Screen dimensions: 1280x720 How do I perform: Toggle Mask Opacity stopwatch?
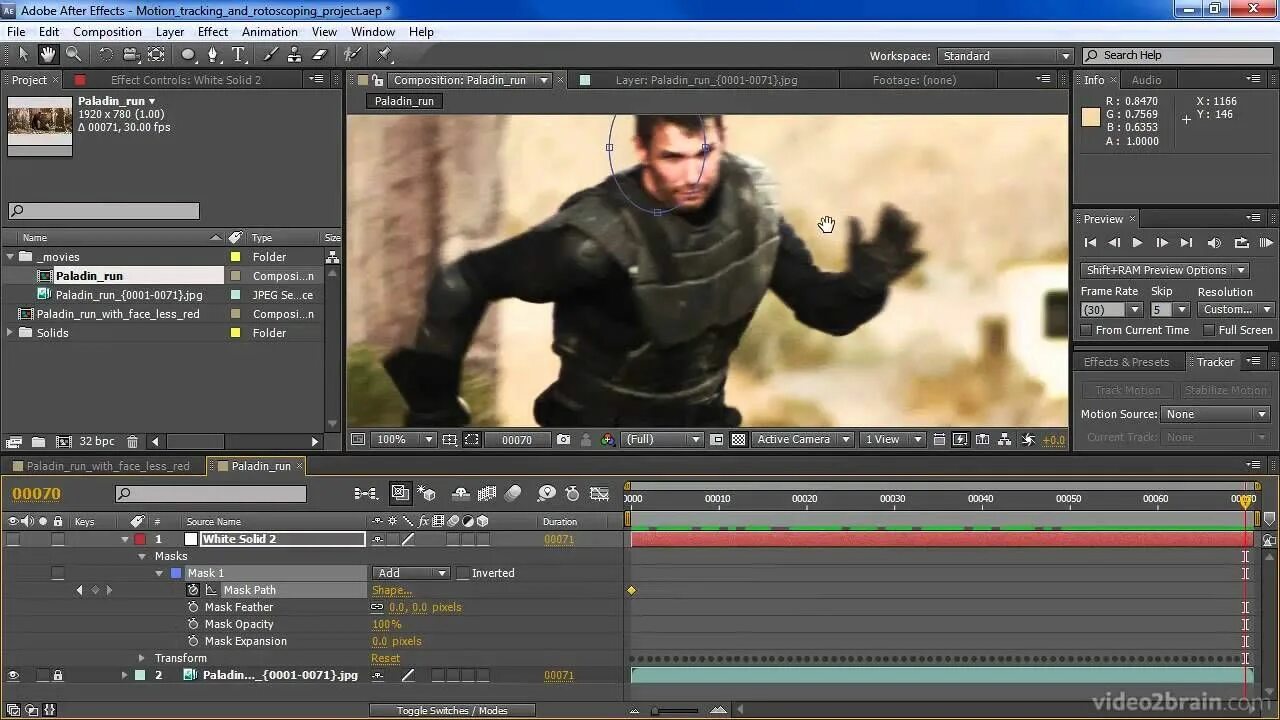click(193, 624)
